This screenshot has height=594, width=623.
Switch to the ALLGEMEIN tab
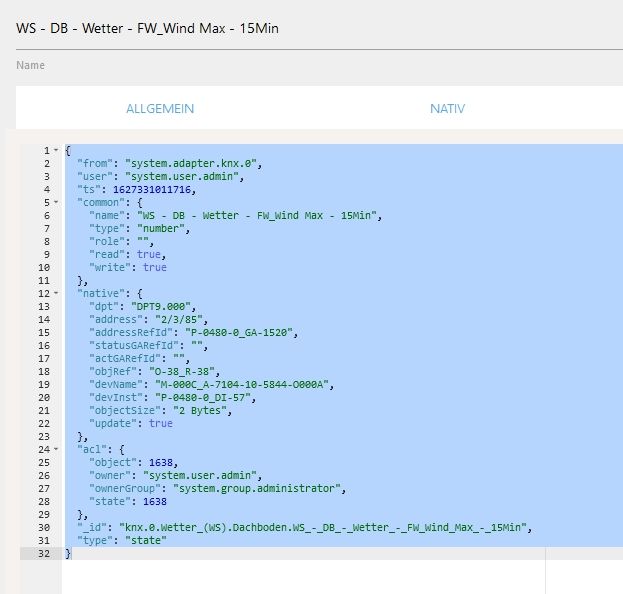(x=160, y=108)
